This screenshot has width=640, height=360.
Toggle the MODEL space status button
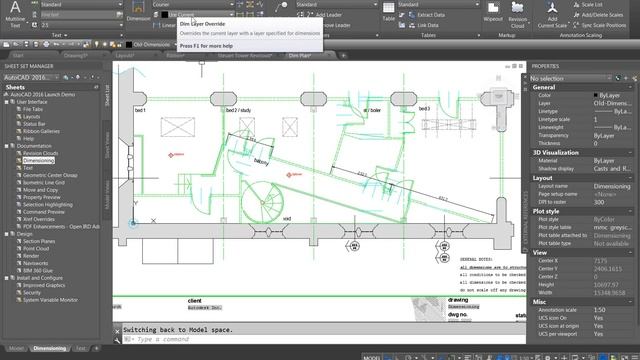(x=371, y=358)
